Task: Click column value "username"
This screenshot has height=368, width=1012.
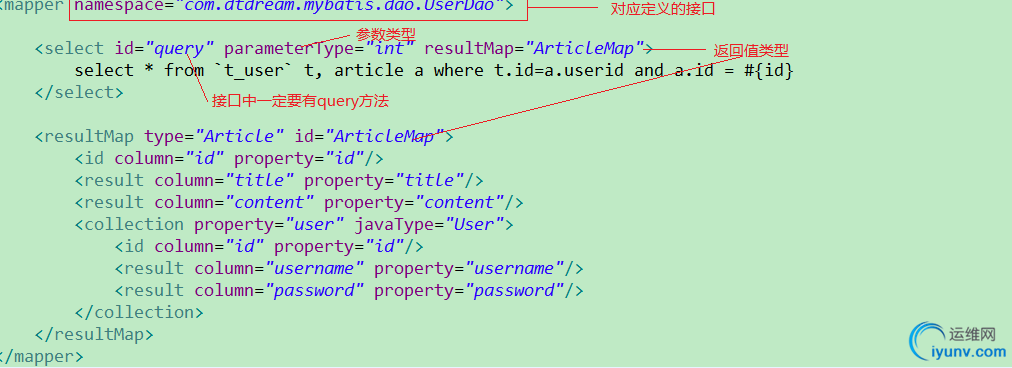Action: pos(314,268)
